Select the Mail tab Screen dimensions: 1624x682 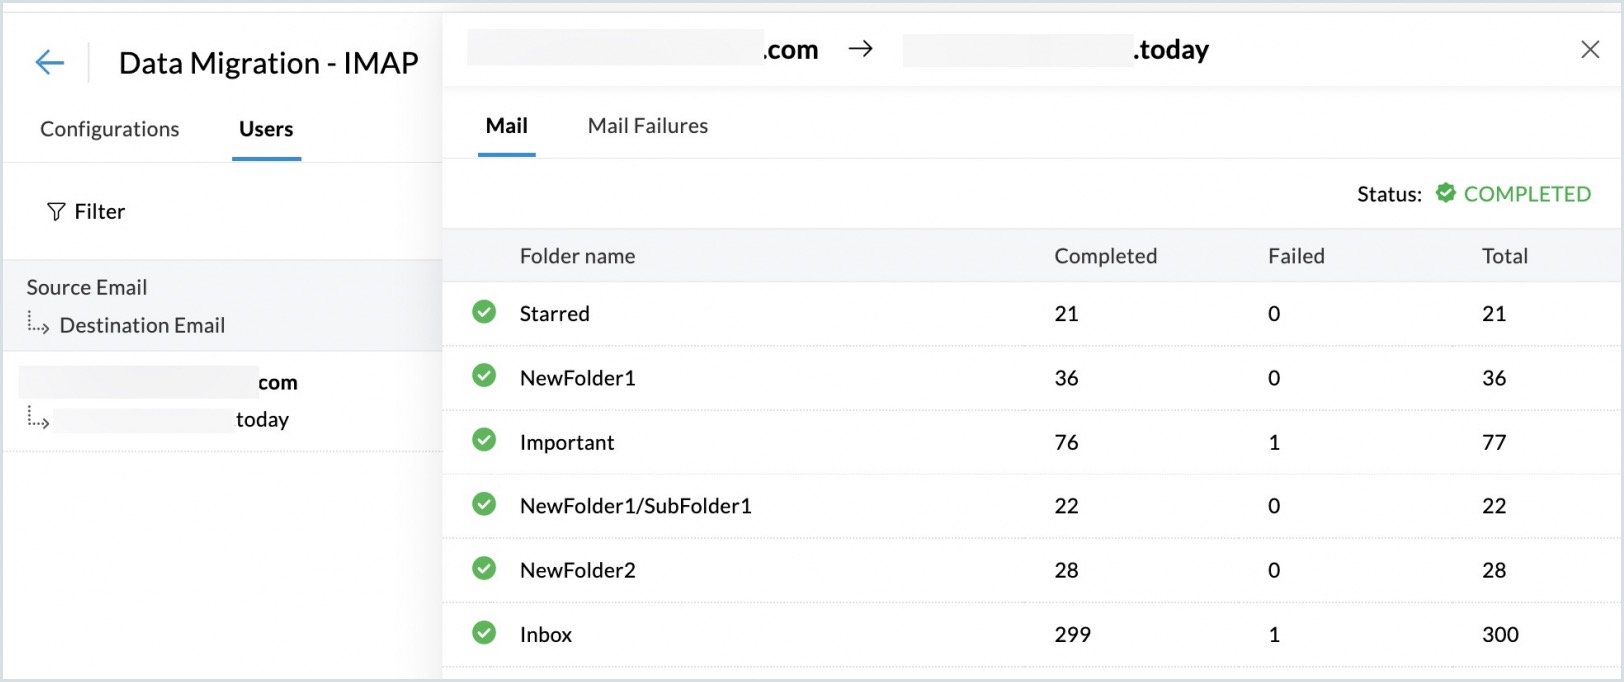pos(506,126)
